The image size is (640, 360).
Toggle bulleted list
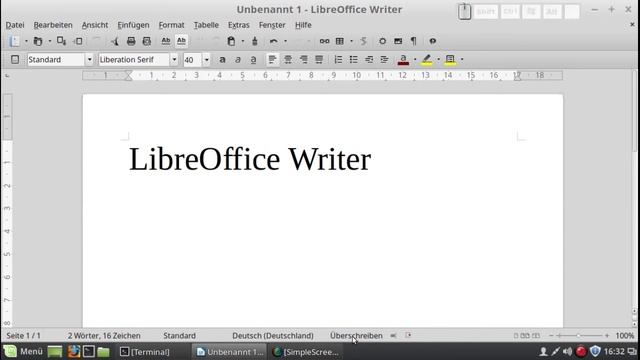353,60
